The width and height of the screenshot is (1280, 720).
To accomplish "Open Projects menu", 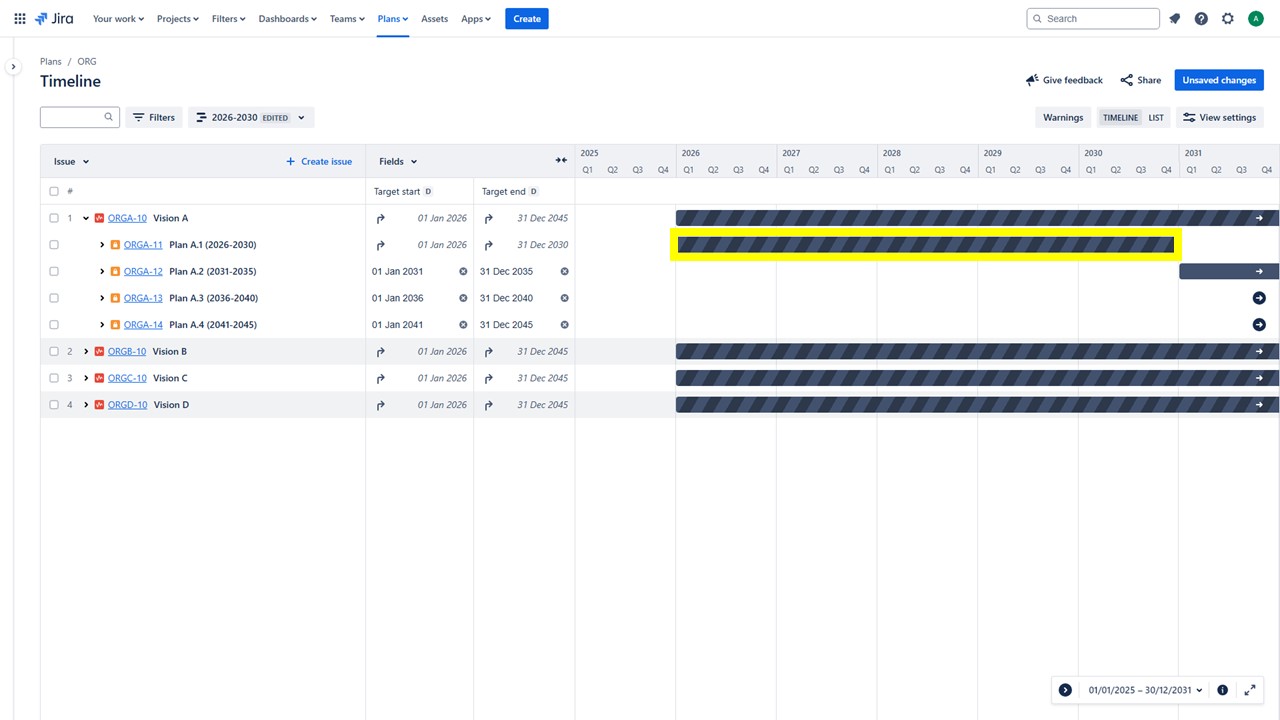I will coord(177,18).
